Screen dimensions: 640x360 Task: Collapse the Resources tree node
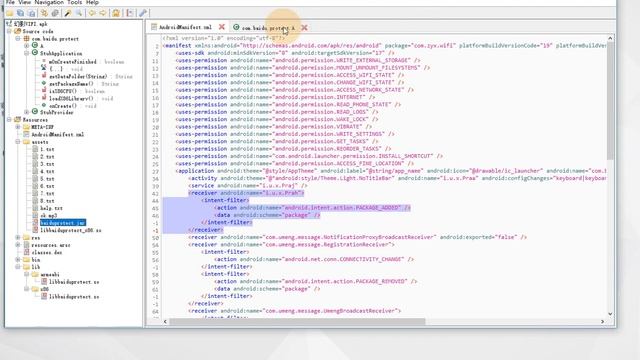9,120
